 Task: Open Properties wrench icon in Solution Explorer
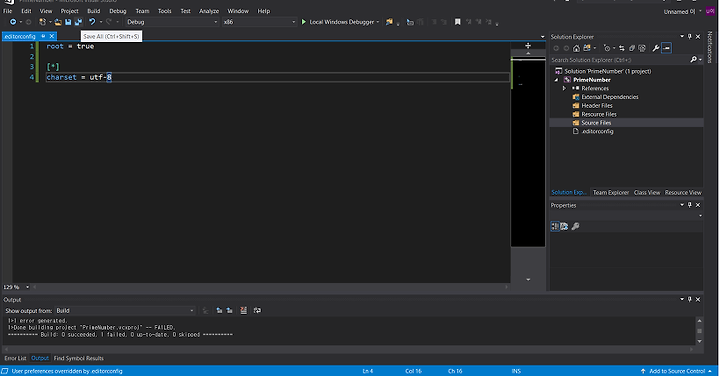coord(656,48)
